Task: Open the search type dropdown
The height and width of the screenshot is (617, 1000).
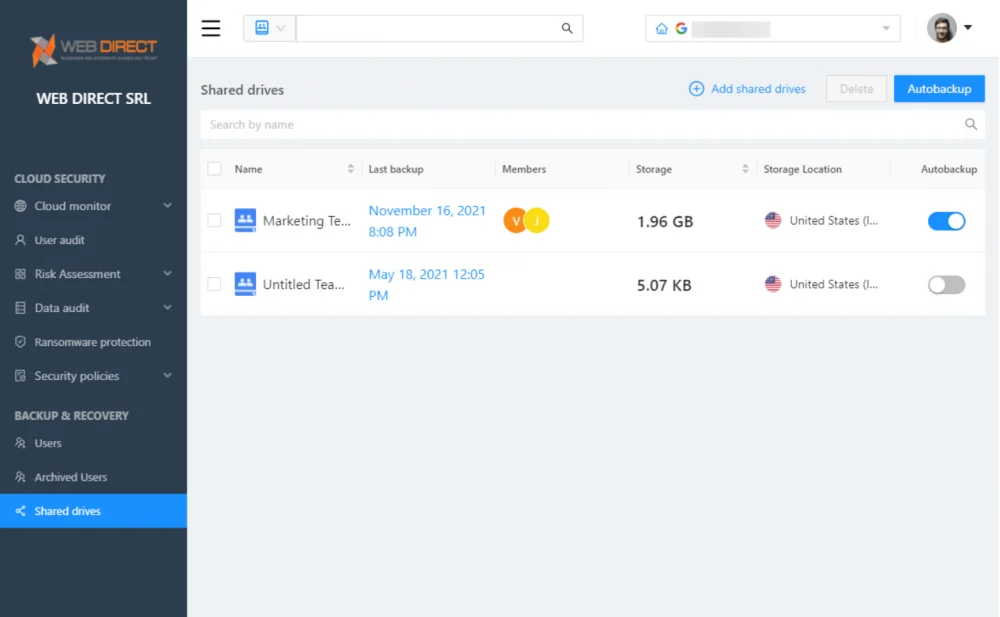Action: (270, 28)
